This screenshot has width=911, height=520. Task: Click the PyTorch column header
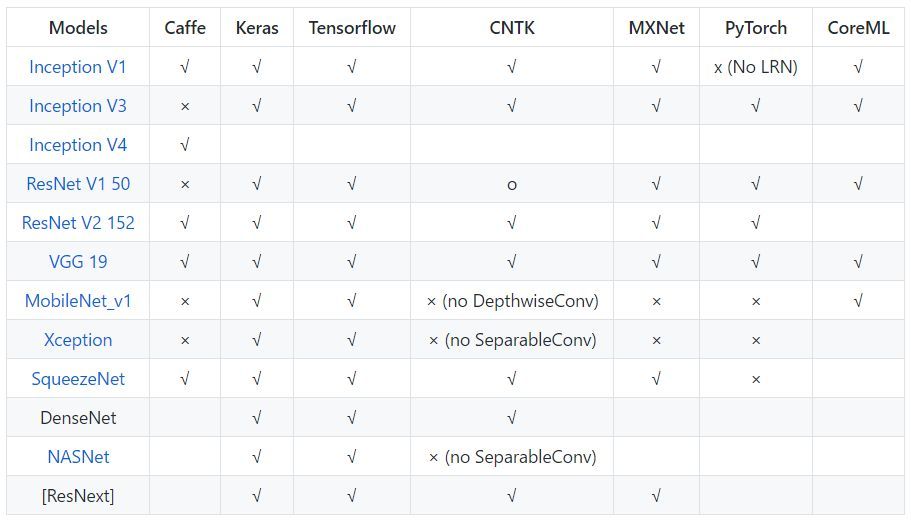tap(756, 28)
